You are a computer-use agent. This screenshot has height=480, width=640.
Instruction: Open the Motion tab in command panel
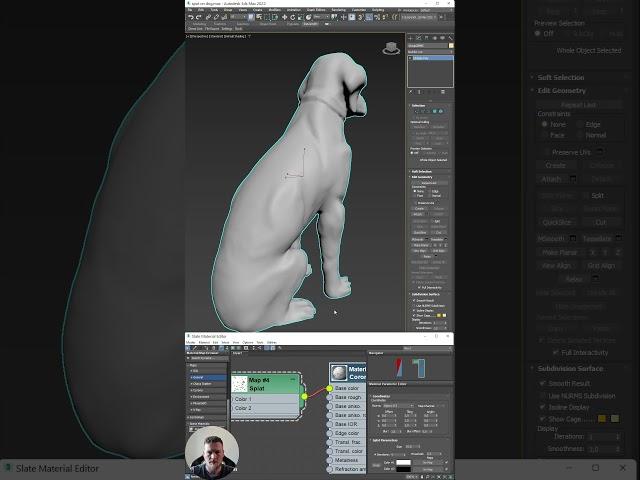(435, 38)
